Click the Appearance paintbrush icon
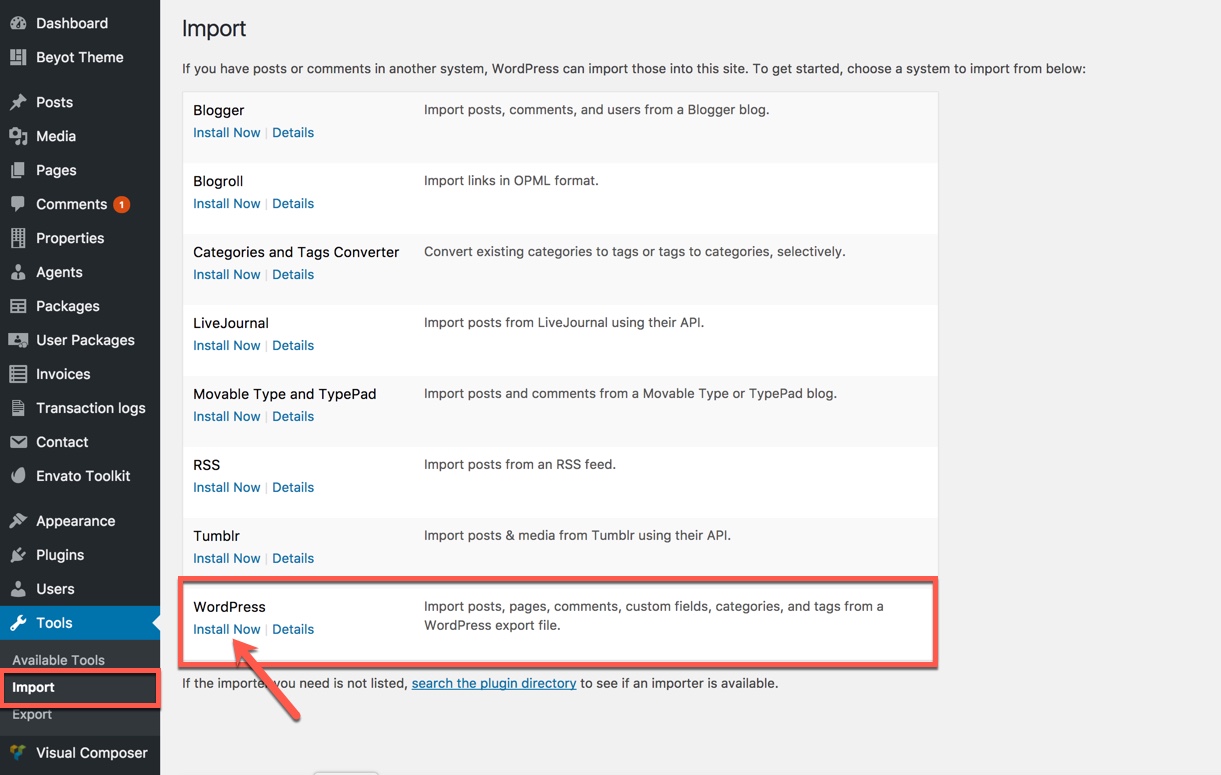 pyautogui.click(x=18, y=521)
